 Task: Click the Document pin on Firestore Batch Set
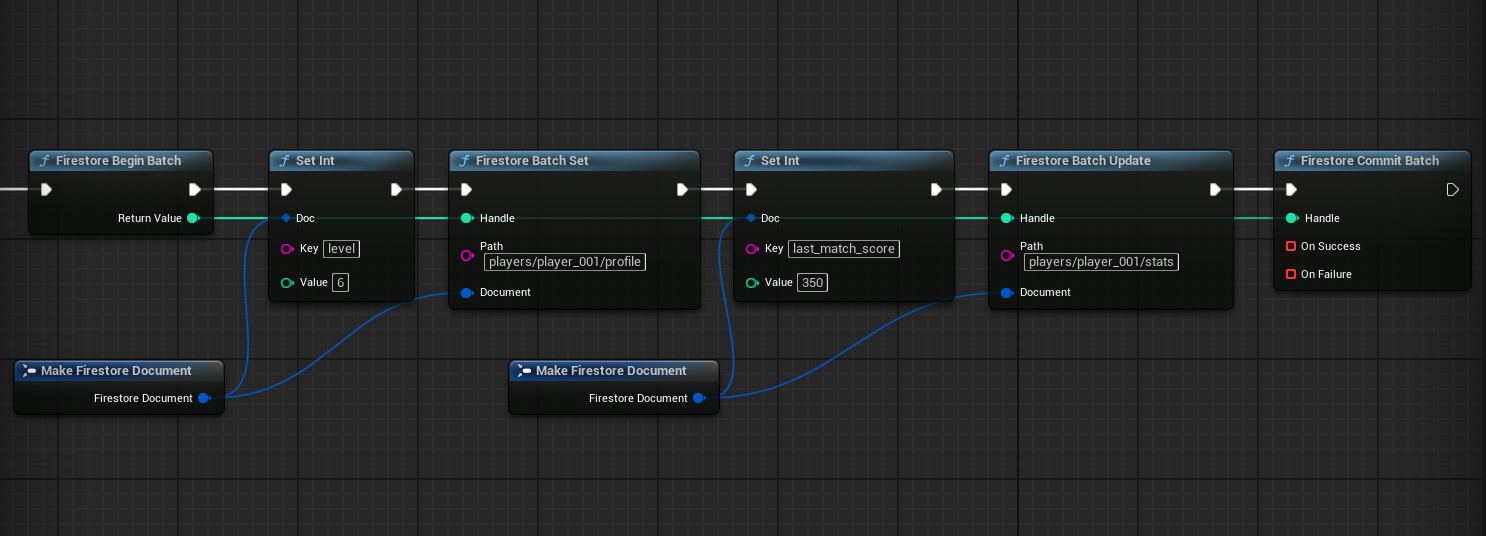467,292
